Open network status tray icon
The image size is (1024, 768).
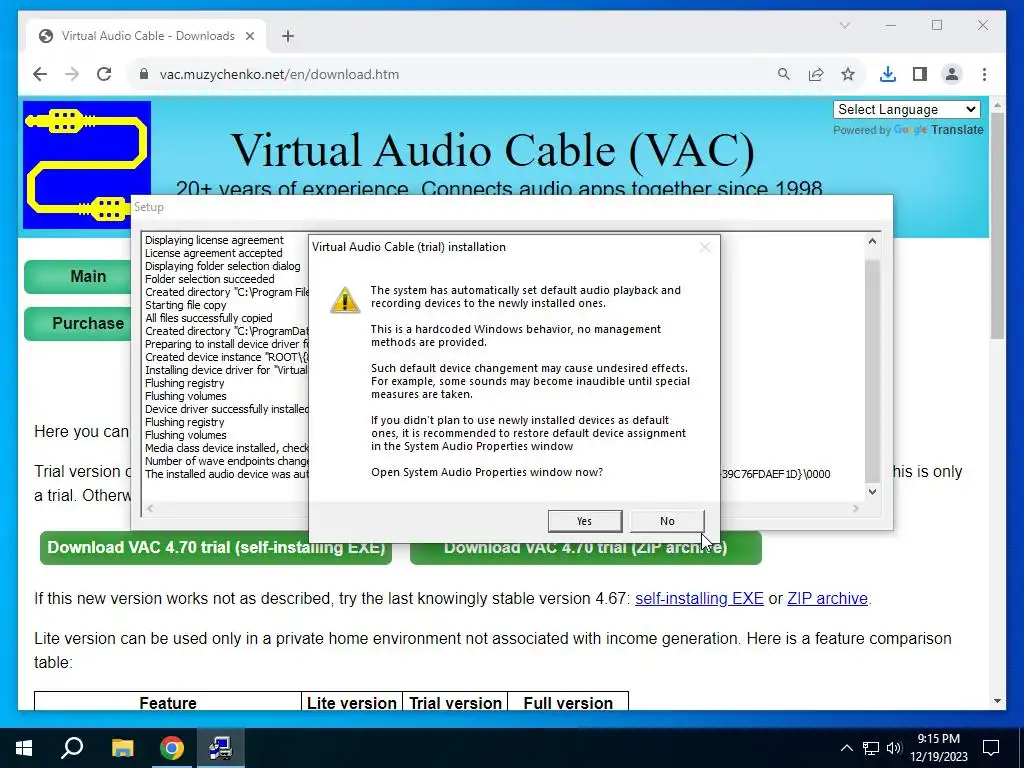pos(871,748)
